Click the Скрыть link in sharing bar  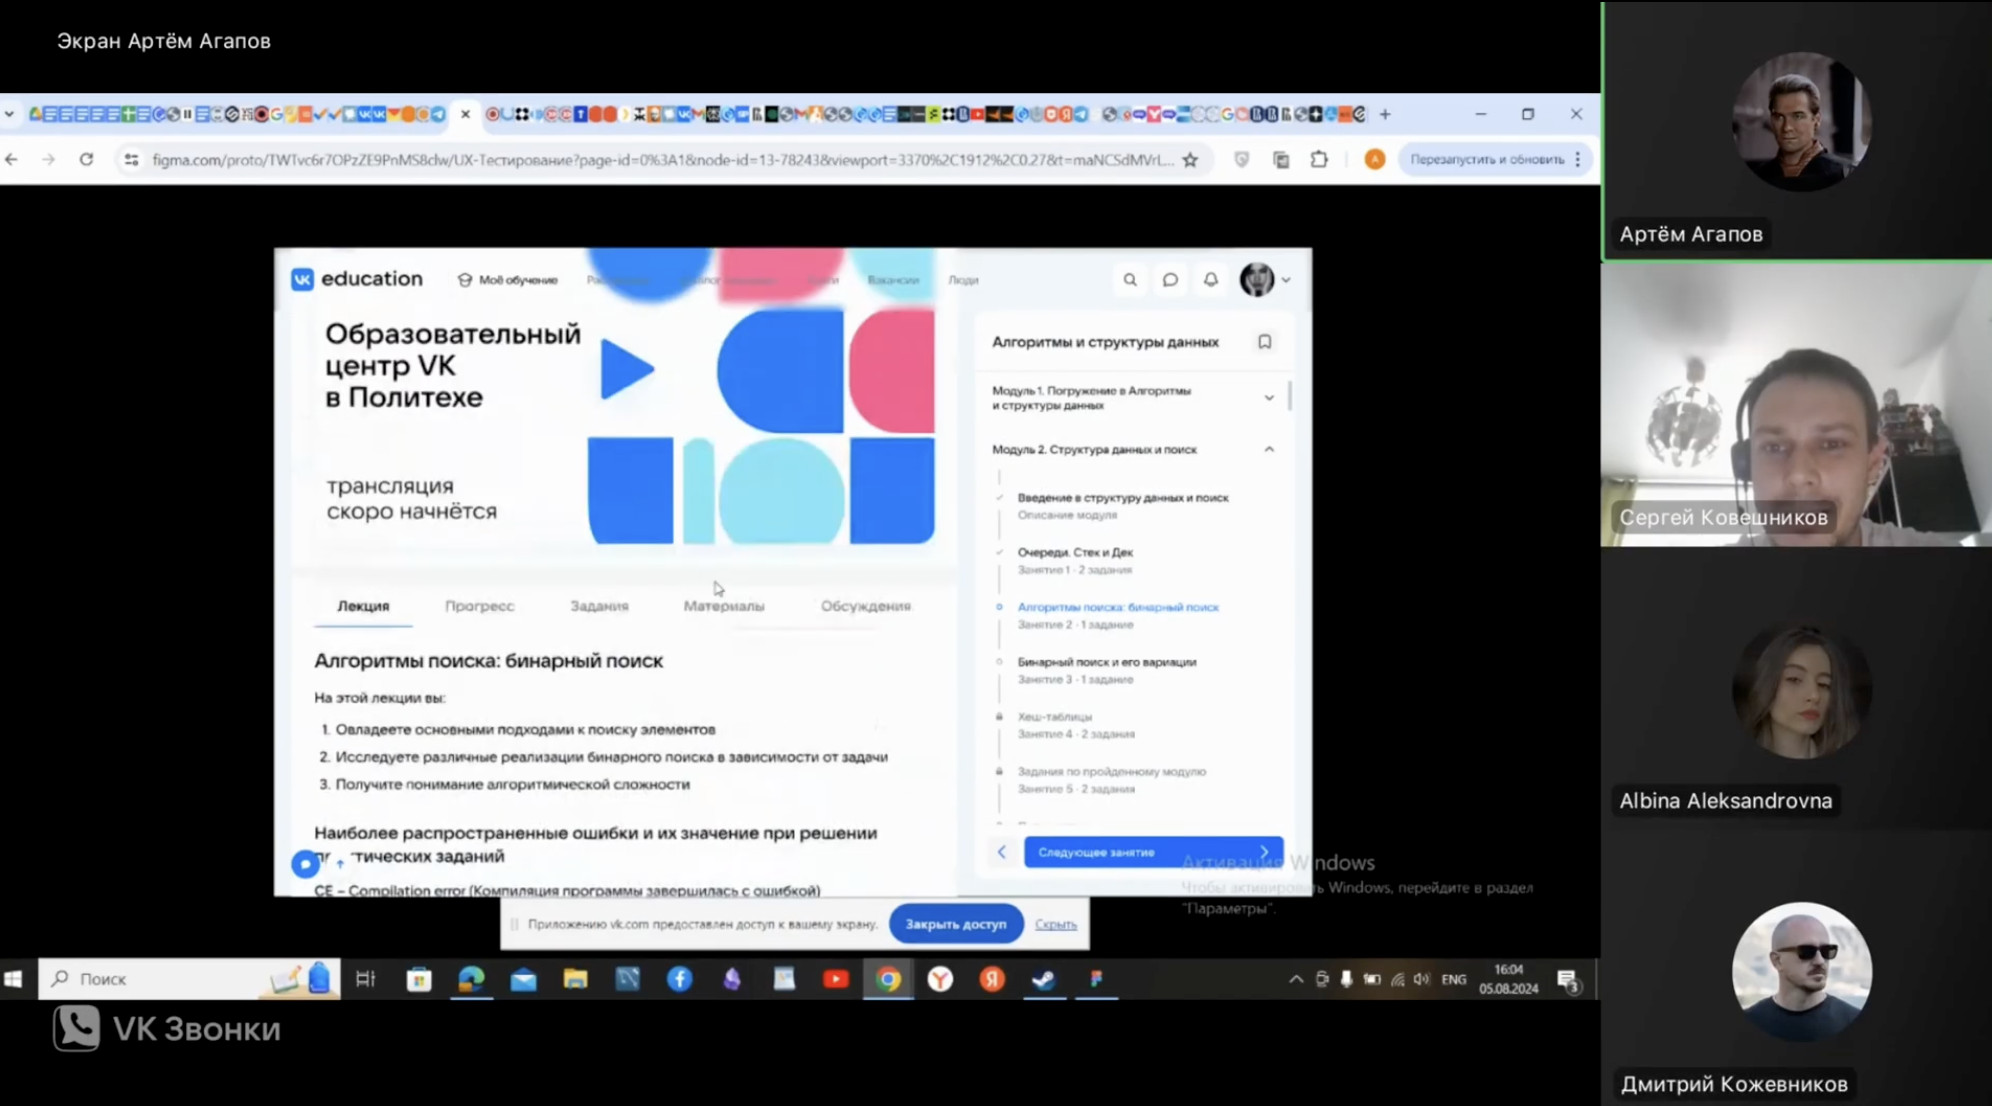[1055, 924]
